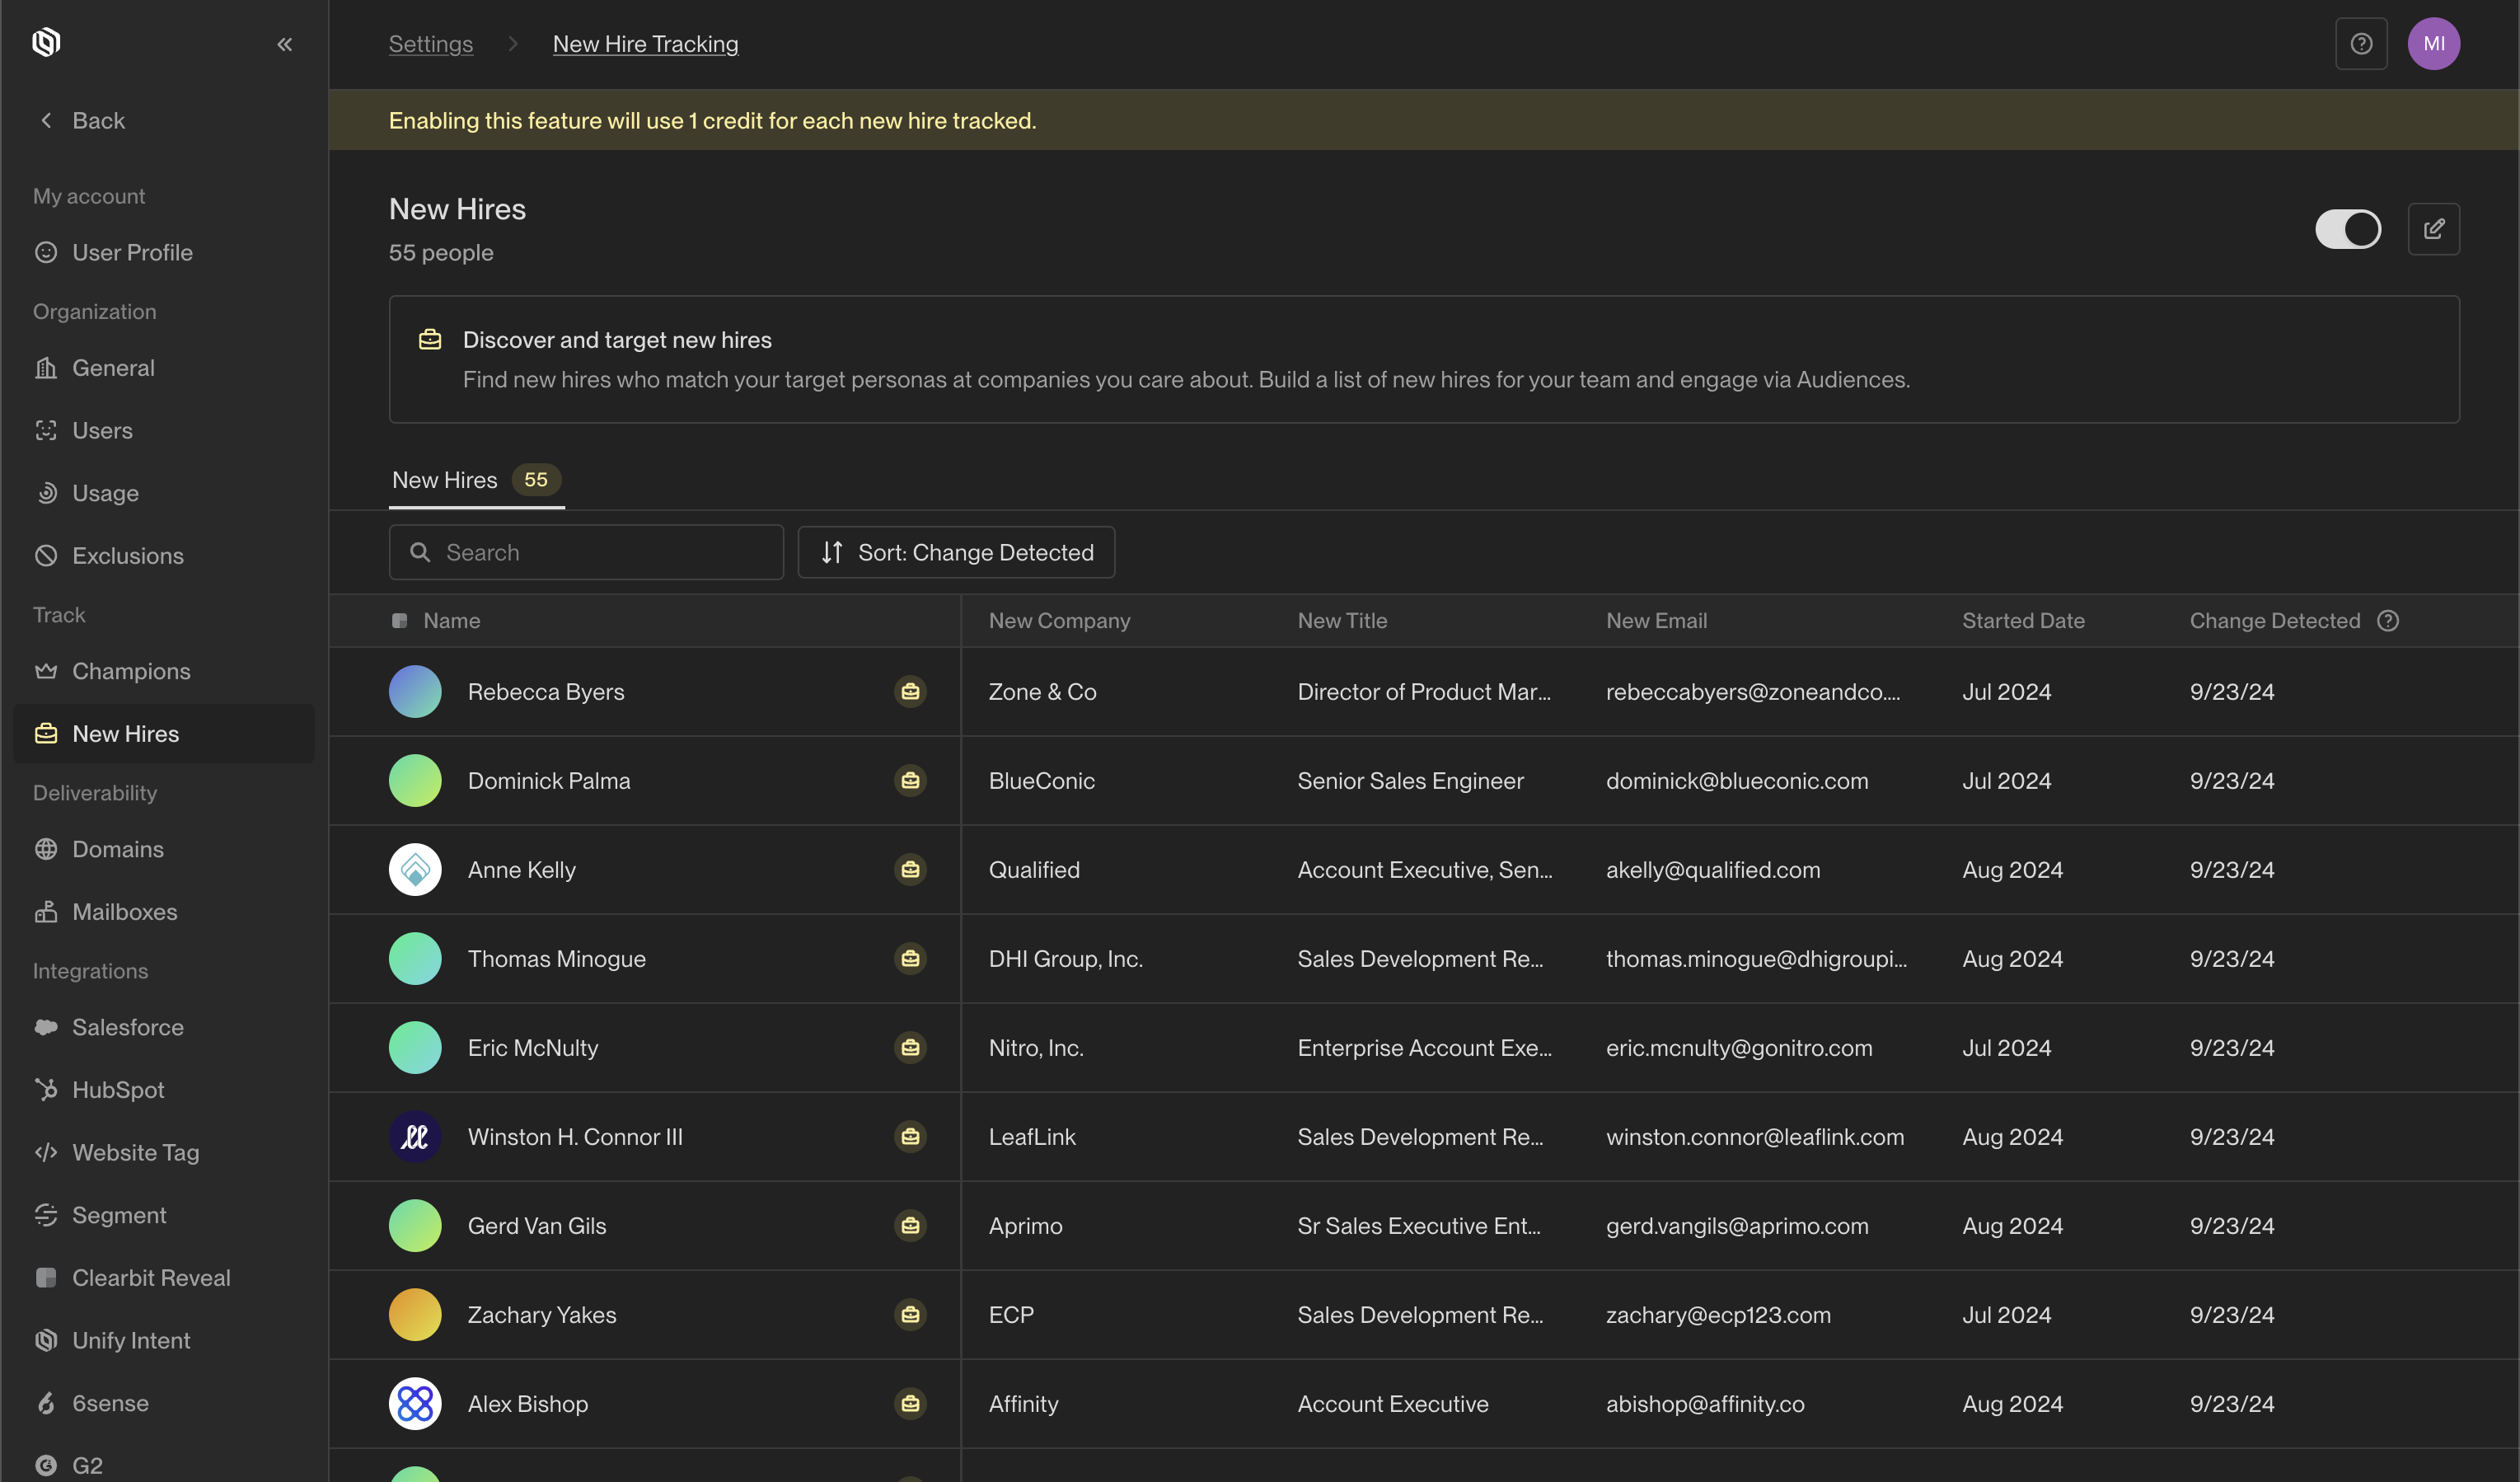Collapse the sidebar with double-chevron icon
The height and width of the screenshot is (1482, 2520).
[285, 44]
